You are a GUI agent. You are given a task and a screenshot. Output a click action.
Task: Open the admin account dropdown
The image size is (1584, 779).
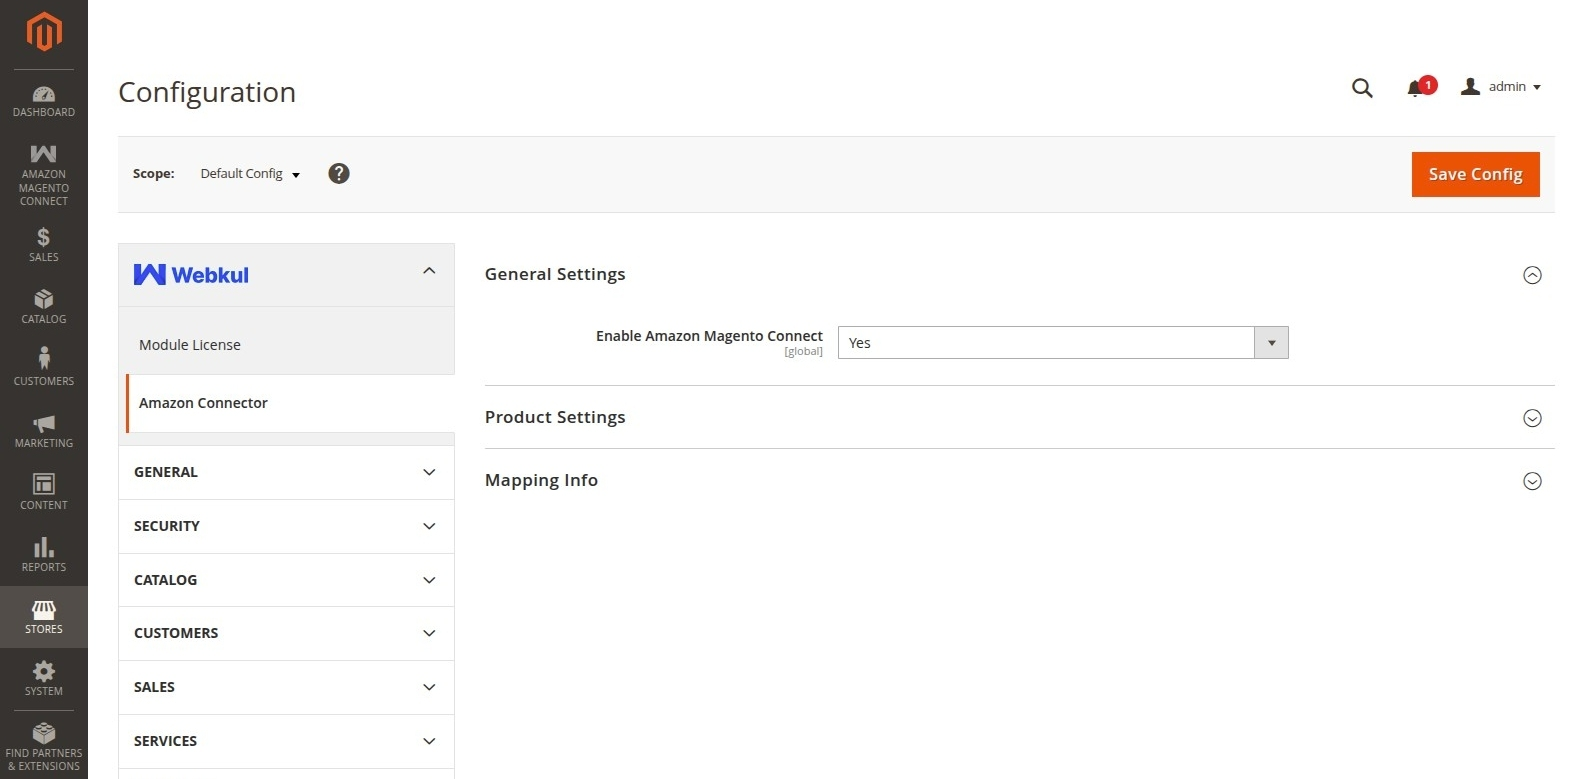coord(1501,87)
